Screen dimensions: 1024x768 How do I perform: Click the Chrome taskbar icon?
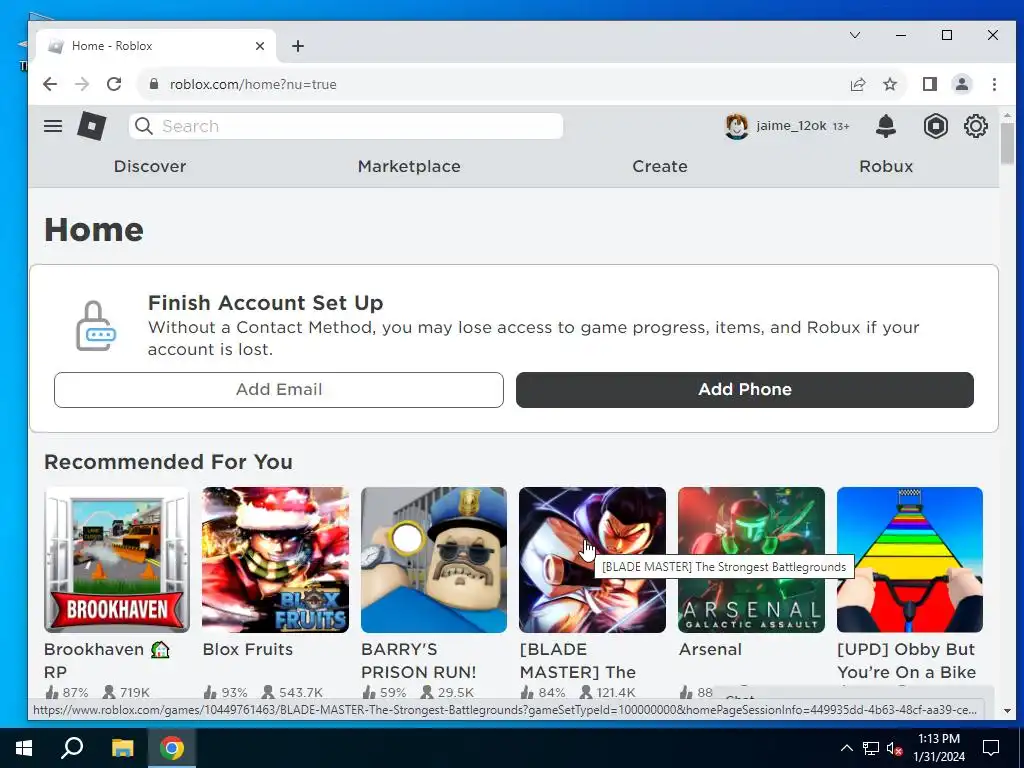coord(172,748)
